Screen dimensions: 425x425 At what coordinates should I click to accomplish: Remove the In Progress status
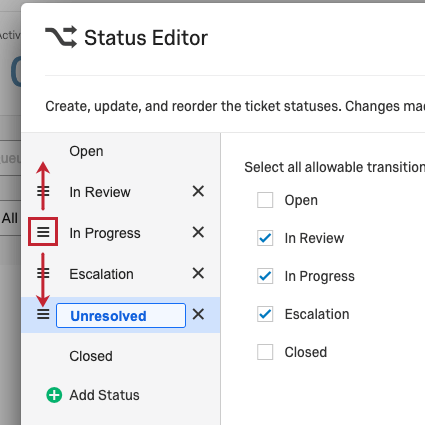198,232
